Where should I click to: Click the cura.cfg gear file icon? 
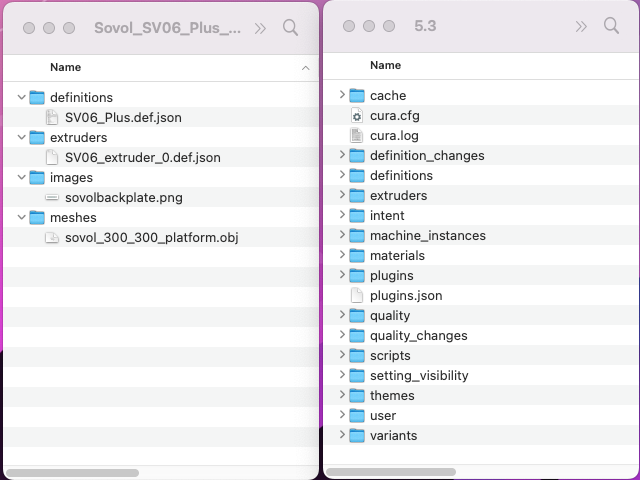[357, 116]
